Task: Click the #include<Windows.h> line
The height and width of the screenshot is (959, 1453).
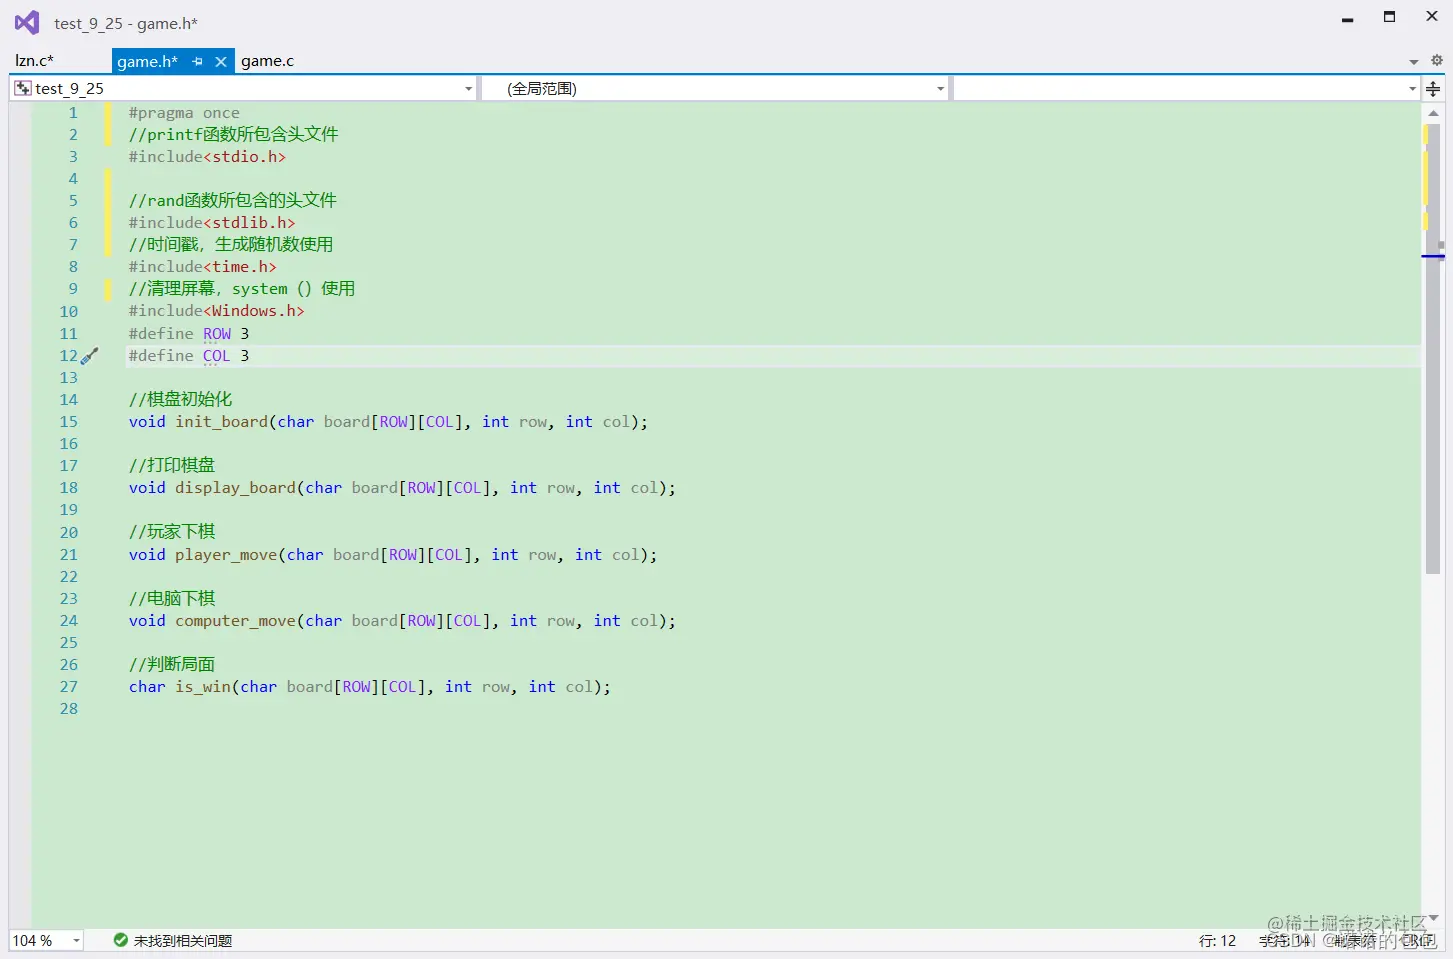Action: (x=216, y=311)
